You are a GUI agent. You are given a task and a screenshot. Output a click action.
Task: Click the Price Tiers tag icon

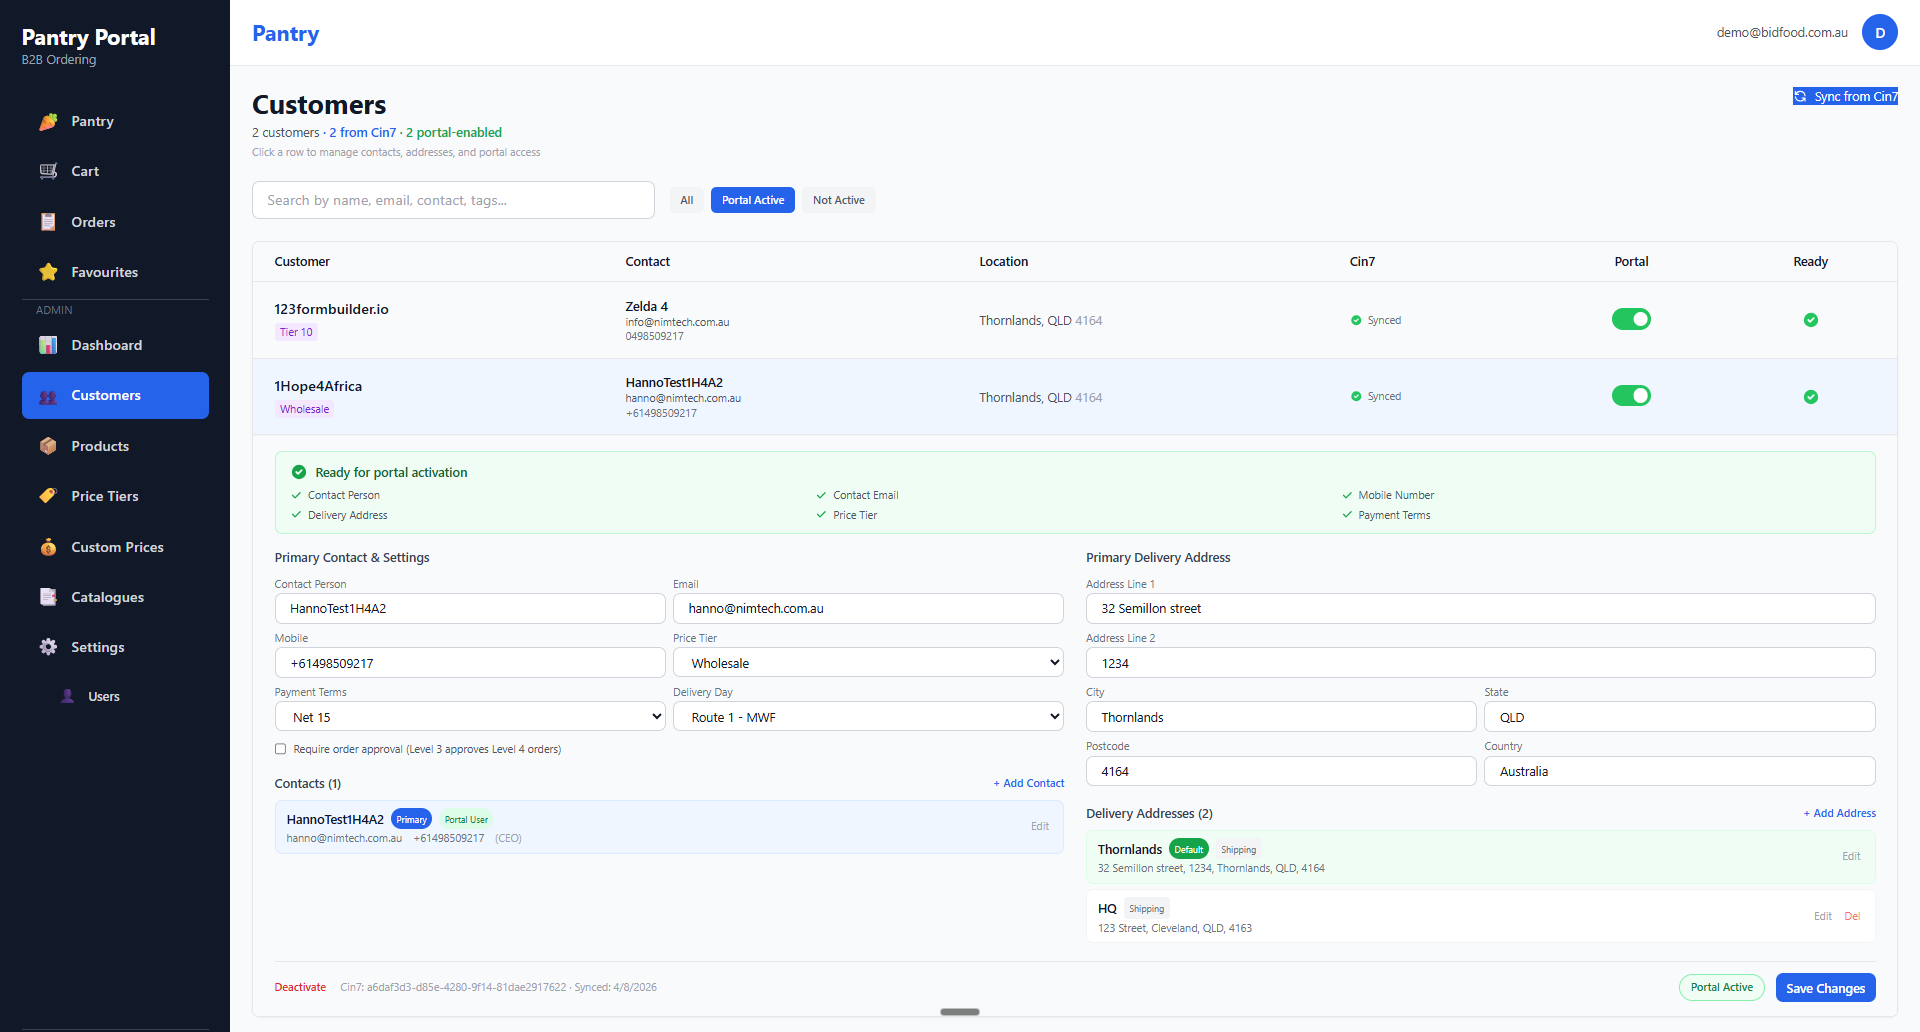48,496
